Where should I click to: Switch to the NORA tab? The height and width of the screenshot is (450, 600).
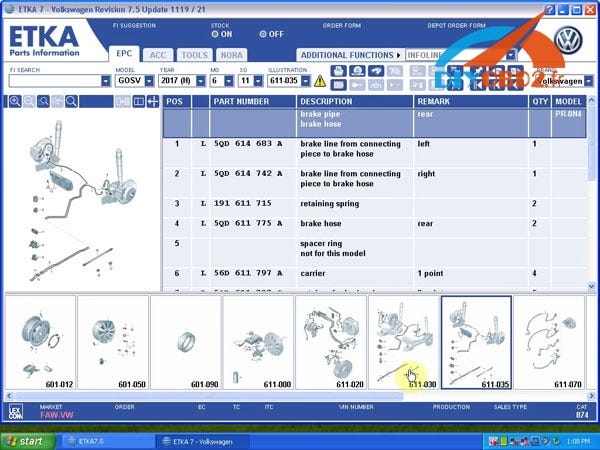232,55
